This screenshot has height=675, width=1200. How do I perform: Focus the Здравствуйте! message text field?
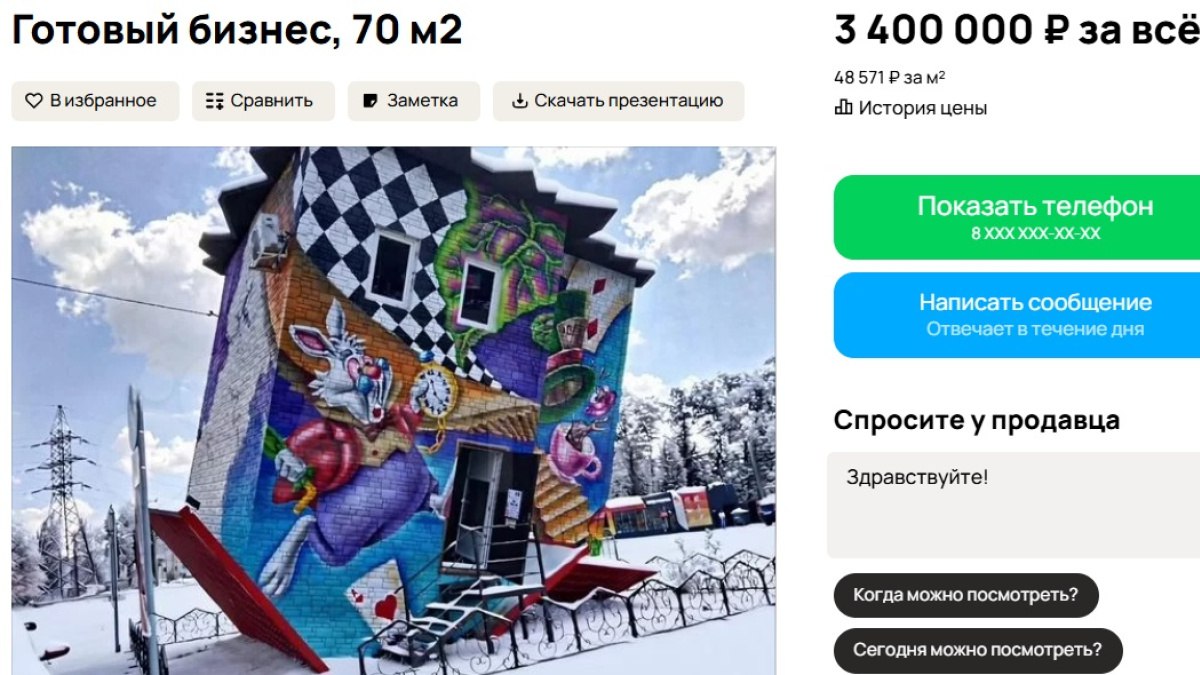1013,505
